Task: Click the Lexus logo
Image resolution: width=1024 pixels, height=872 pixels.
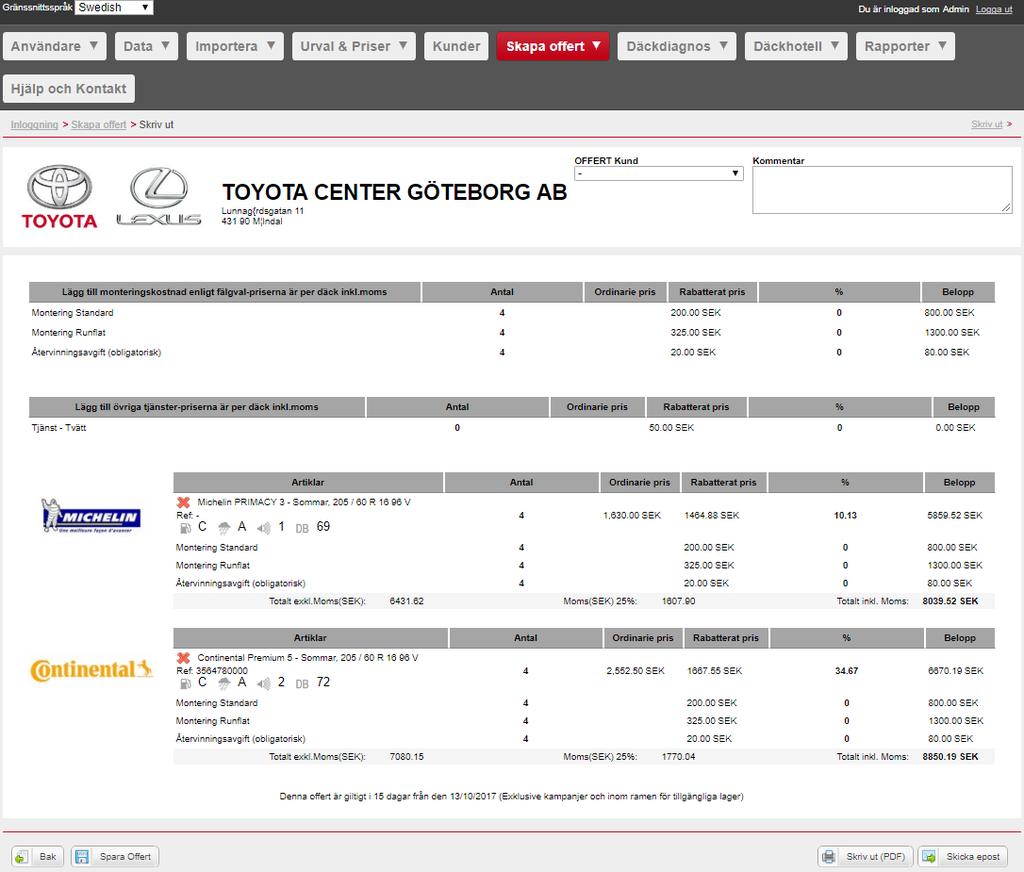Action: point(159,197)
